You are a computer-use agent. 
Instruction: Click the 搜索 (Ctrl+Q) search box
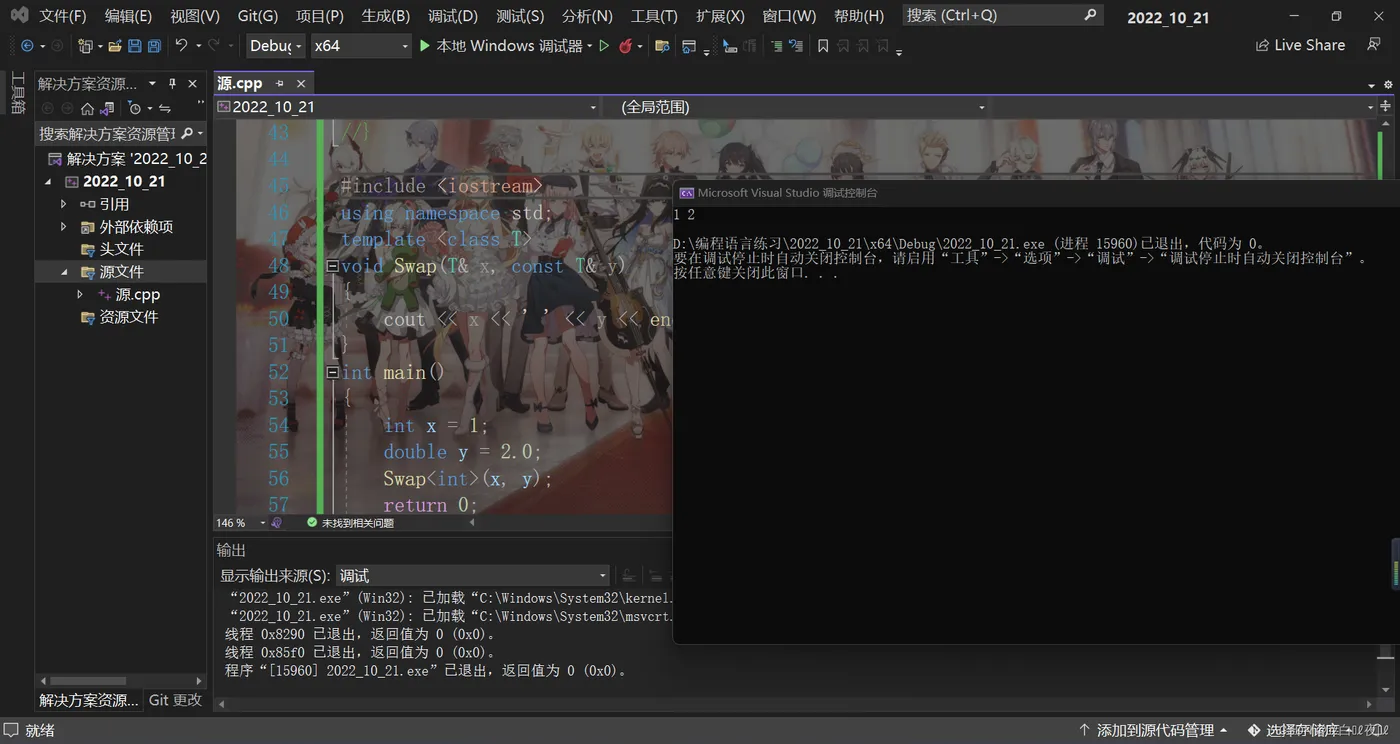coord(1002,16)
